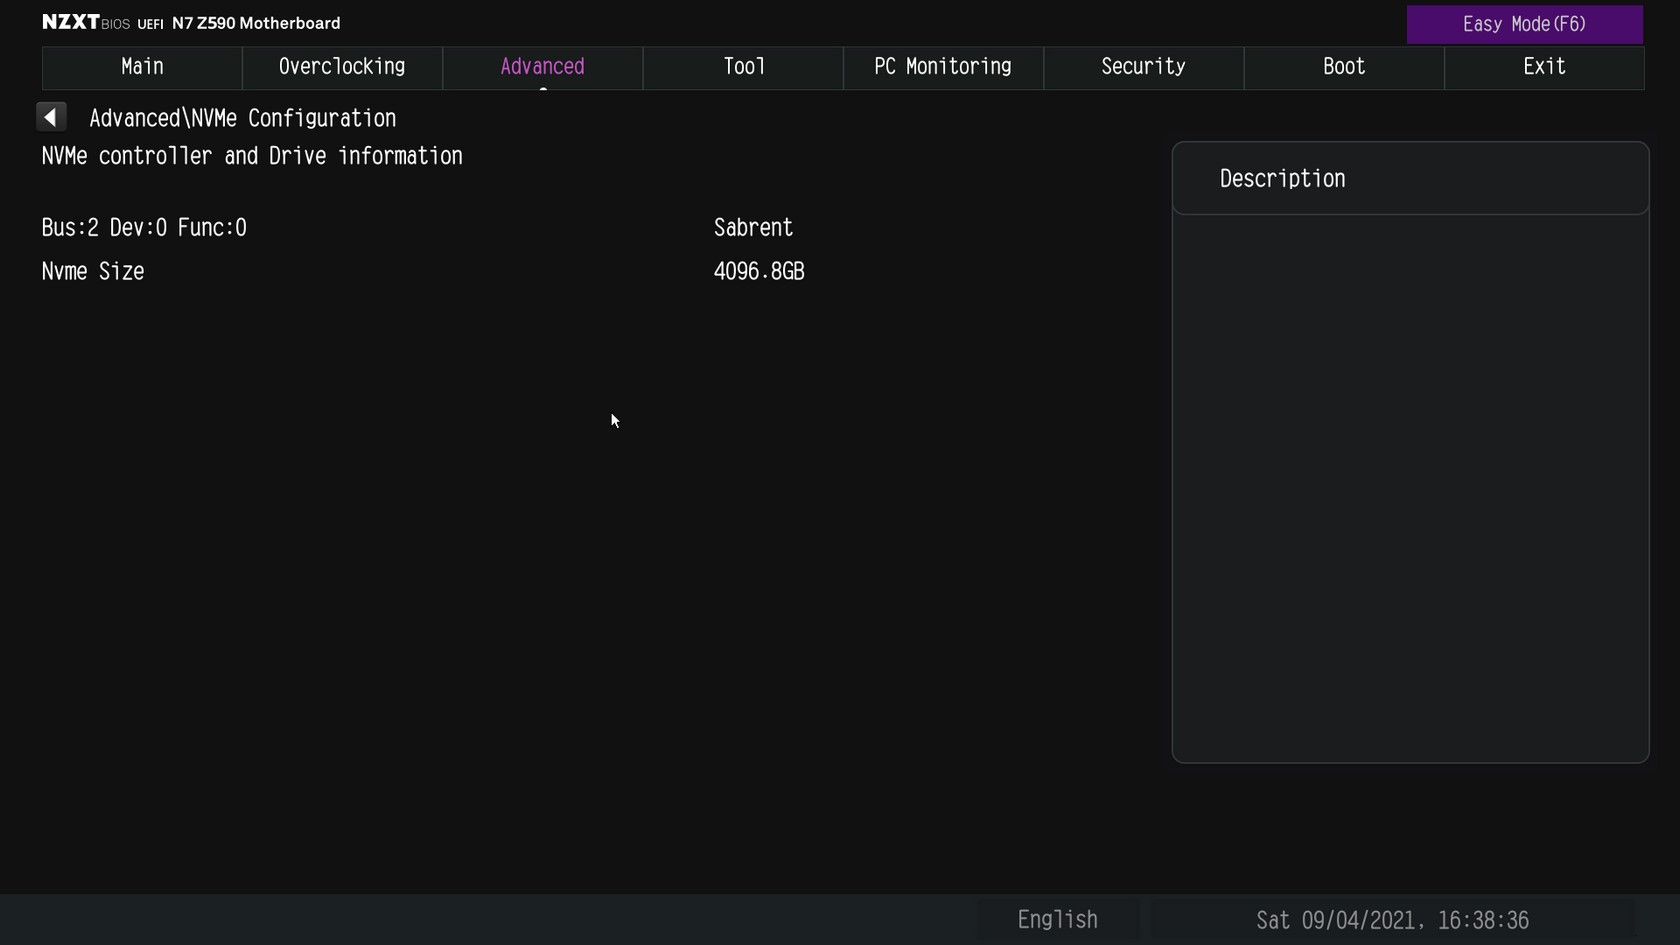Click N7 Z590 Motherboard title text

coord(256,23)
